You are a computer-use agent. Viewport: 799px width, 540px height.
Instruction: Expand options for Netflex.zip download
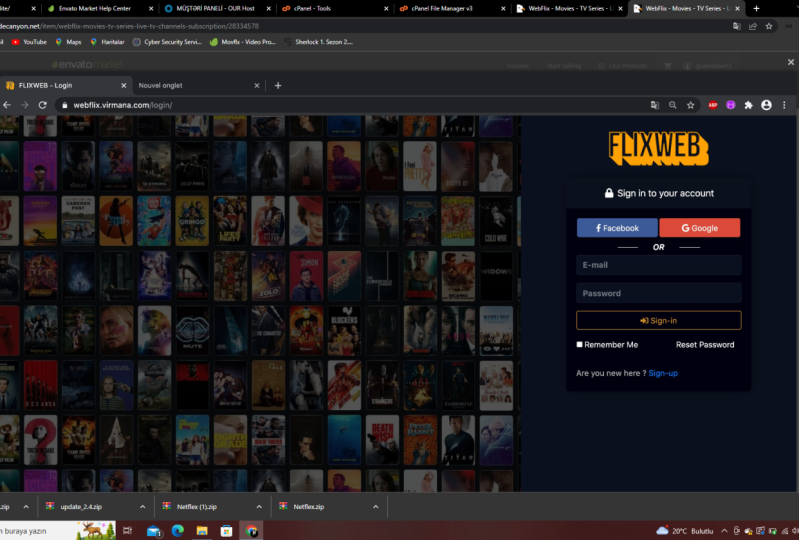376,507
